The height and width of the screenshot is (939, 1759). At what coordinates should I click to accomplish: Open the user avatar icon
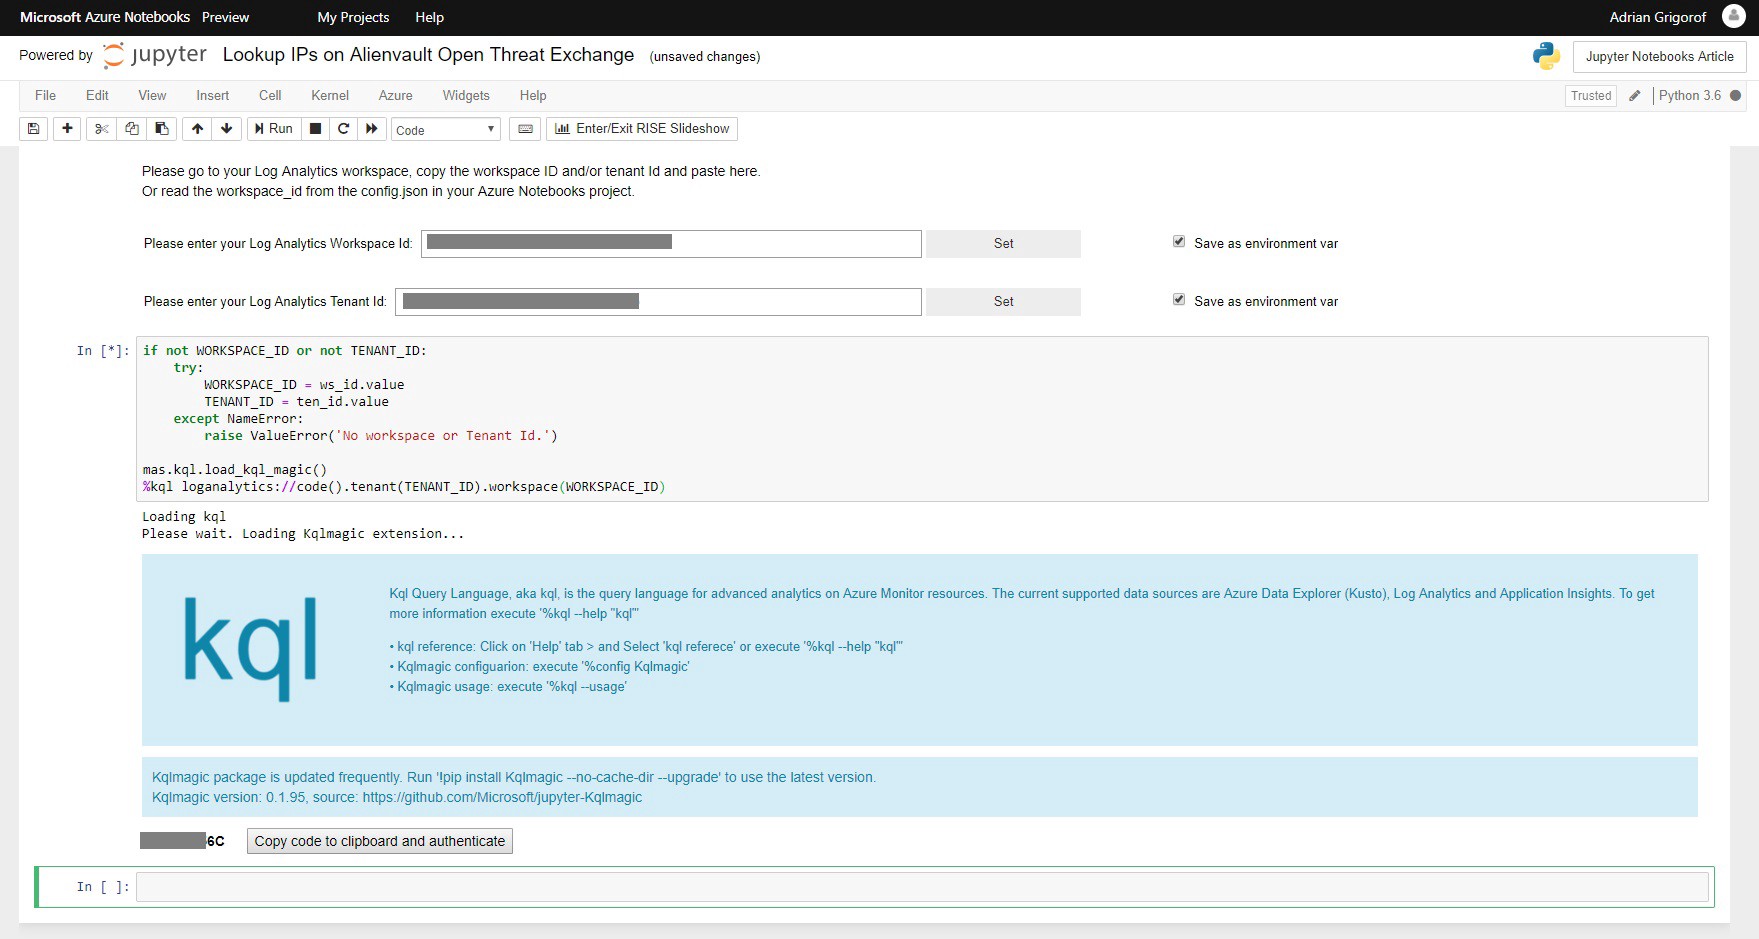tap(1734, 16)
